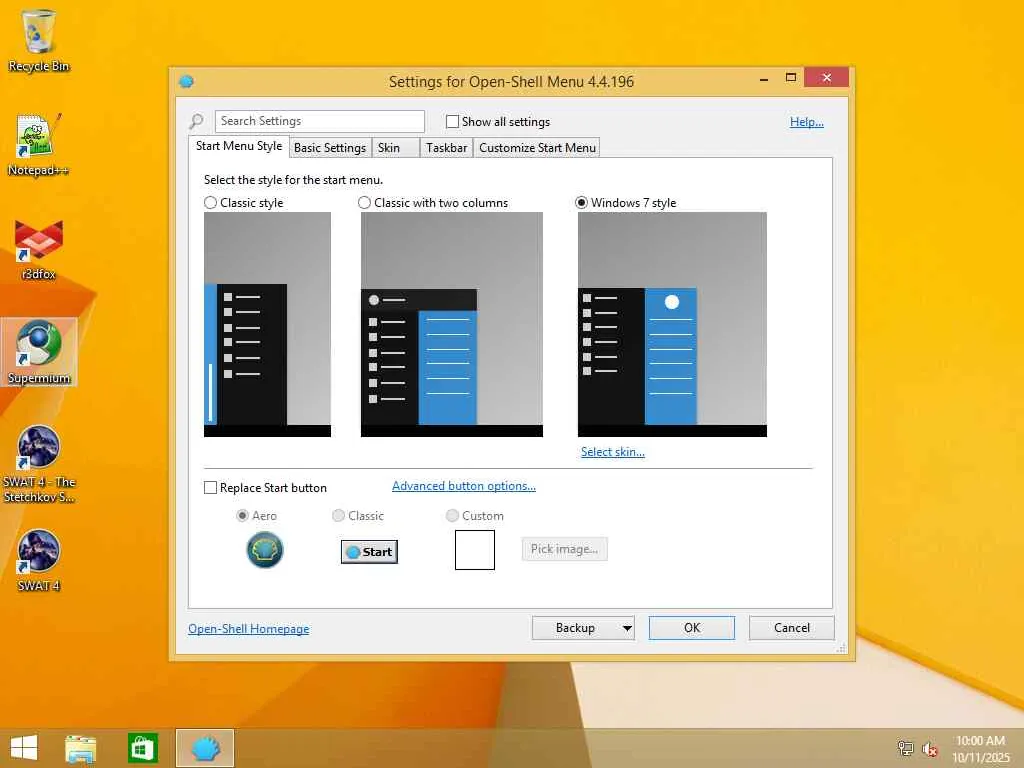The width and height of the screenshot is (1024, 768).
Task: Select the r3dfox desktop shortcut
Action: tap(39, 249)
